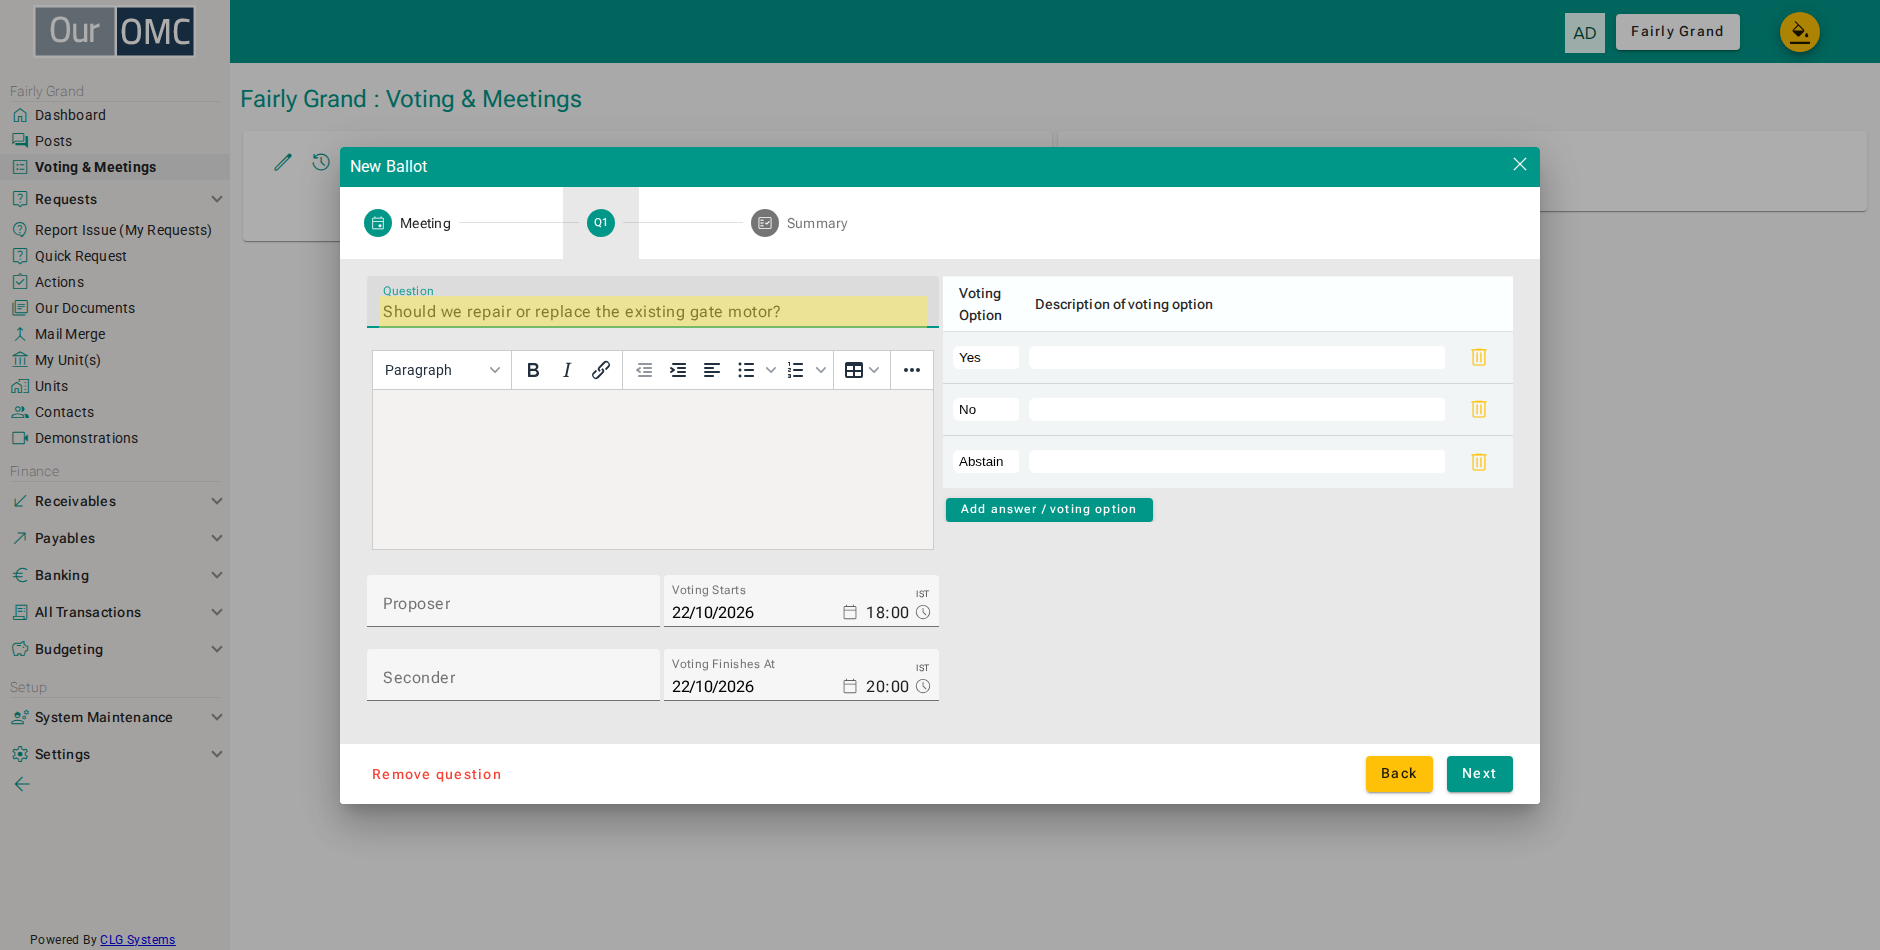Viewport: 1880px width, 950px height.
Task: Open Our Documents in the sidebar
Action: 85,308
